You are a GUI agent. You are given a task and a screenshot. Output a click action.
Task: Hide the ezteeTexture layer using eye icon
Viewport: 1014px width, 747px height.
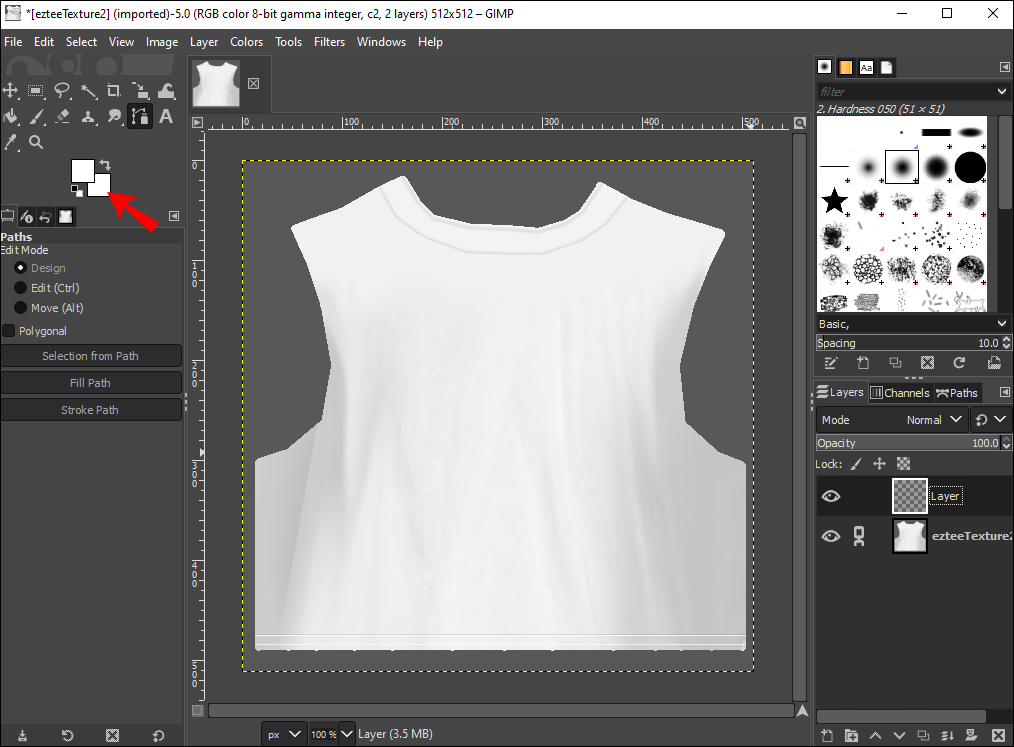(x=831, y=537)
